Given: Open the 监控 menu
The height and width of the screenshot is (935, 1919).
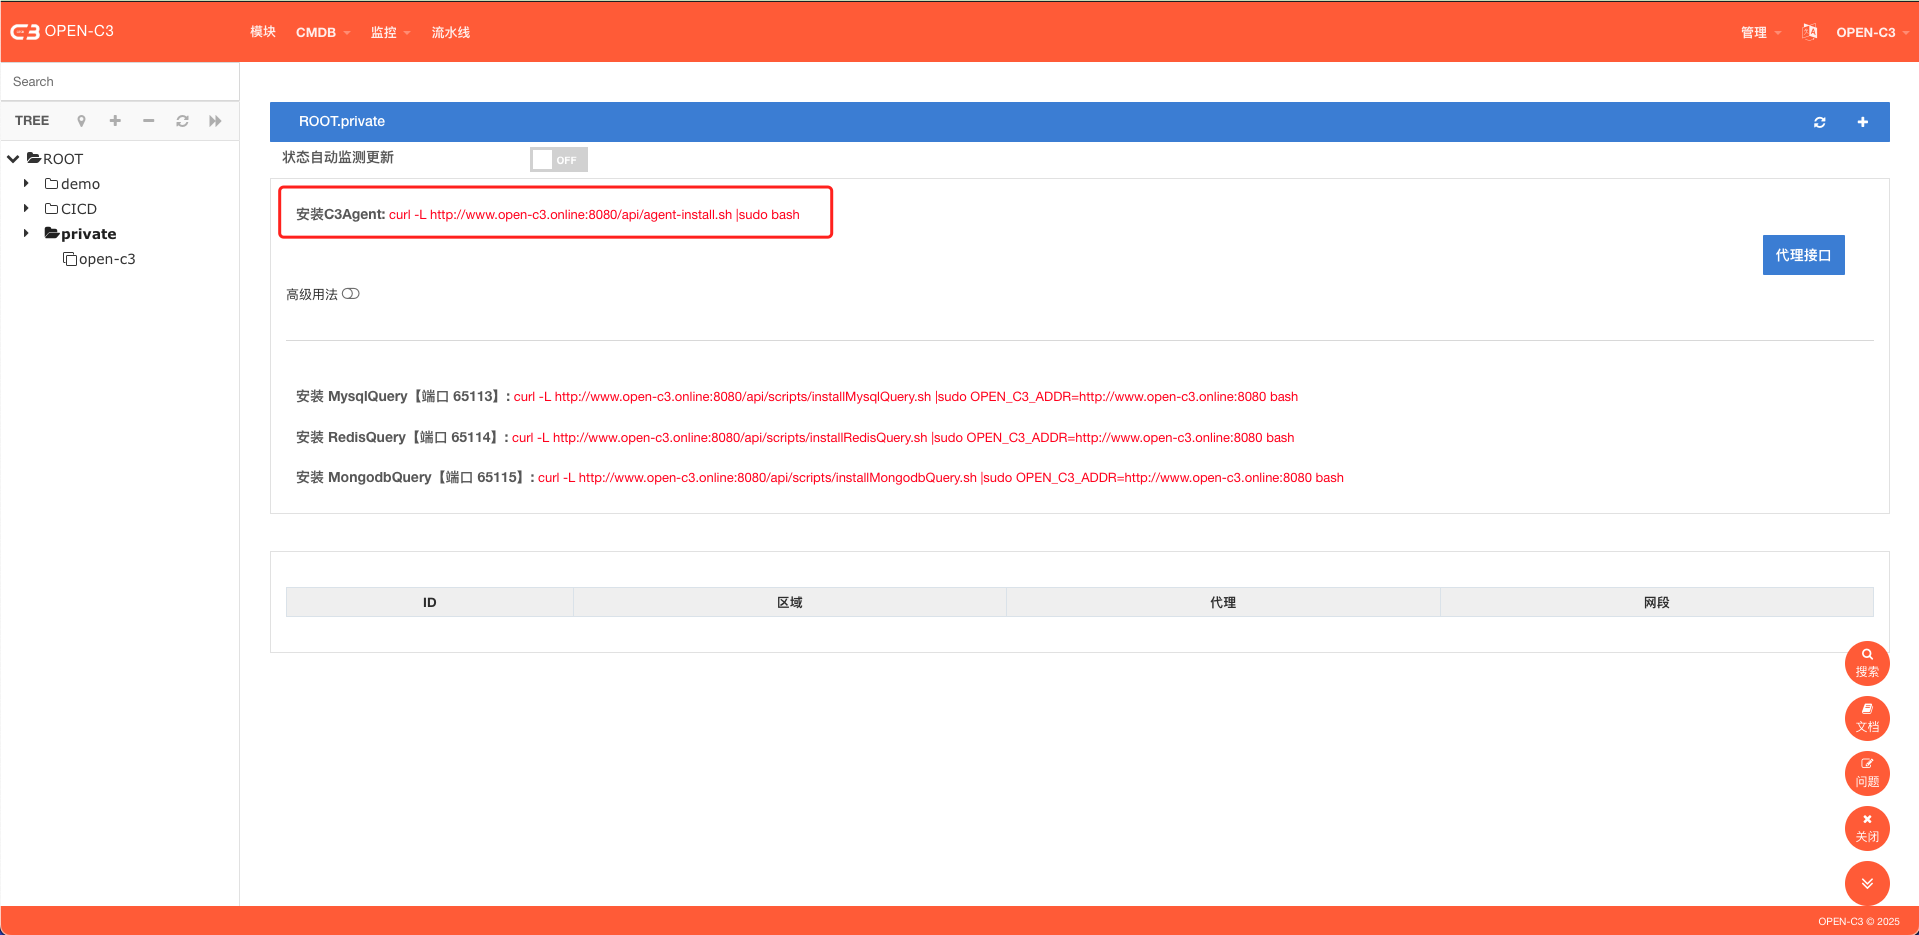Looking at the screenshot, I should (389, 33).
